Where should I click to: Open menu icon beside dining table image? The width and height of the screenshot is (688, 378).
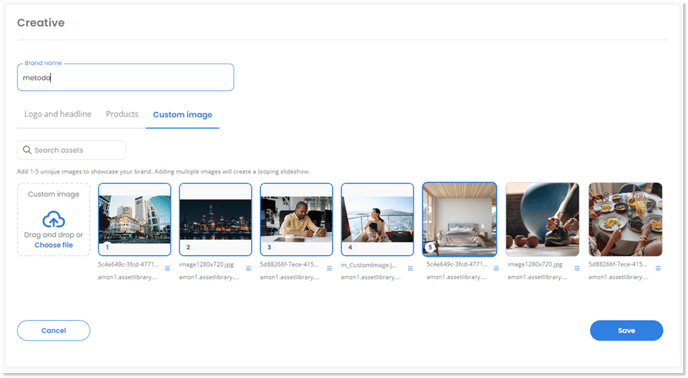[658, 268]
